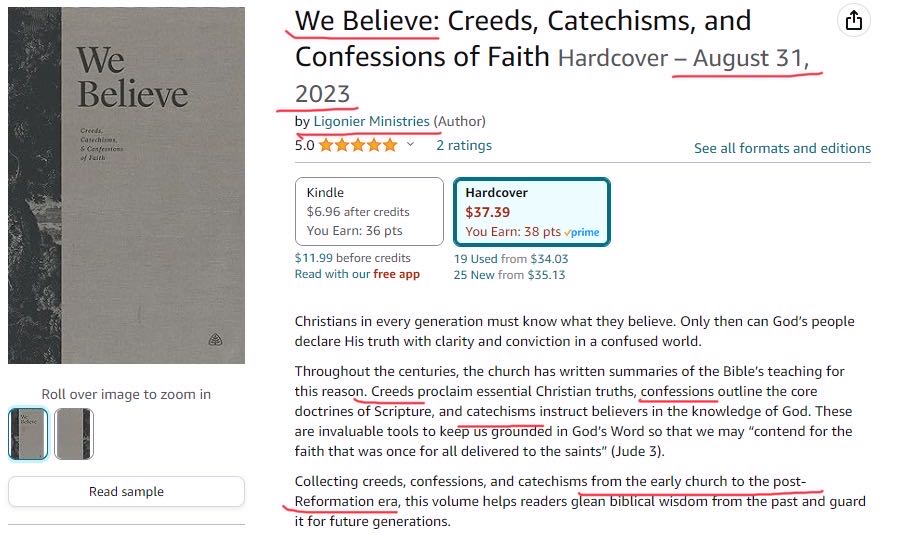Select the Kindle format option
The width and height of the screenshot is (902, 535).
(369, 211)
